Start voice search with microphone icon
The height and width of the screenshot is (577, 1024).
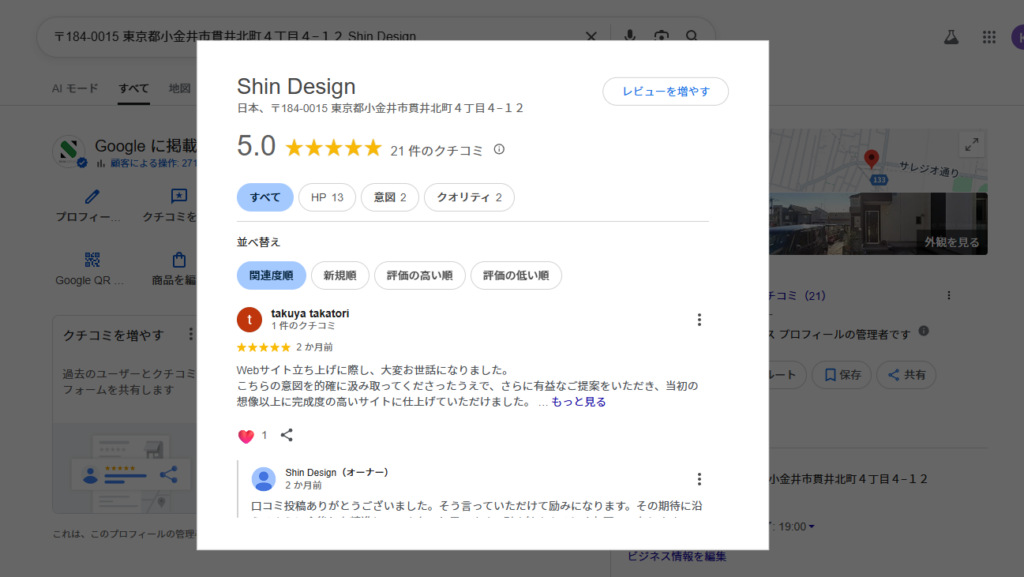tap(630, 37)
